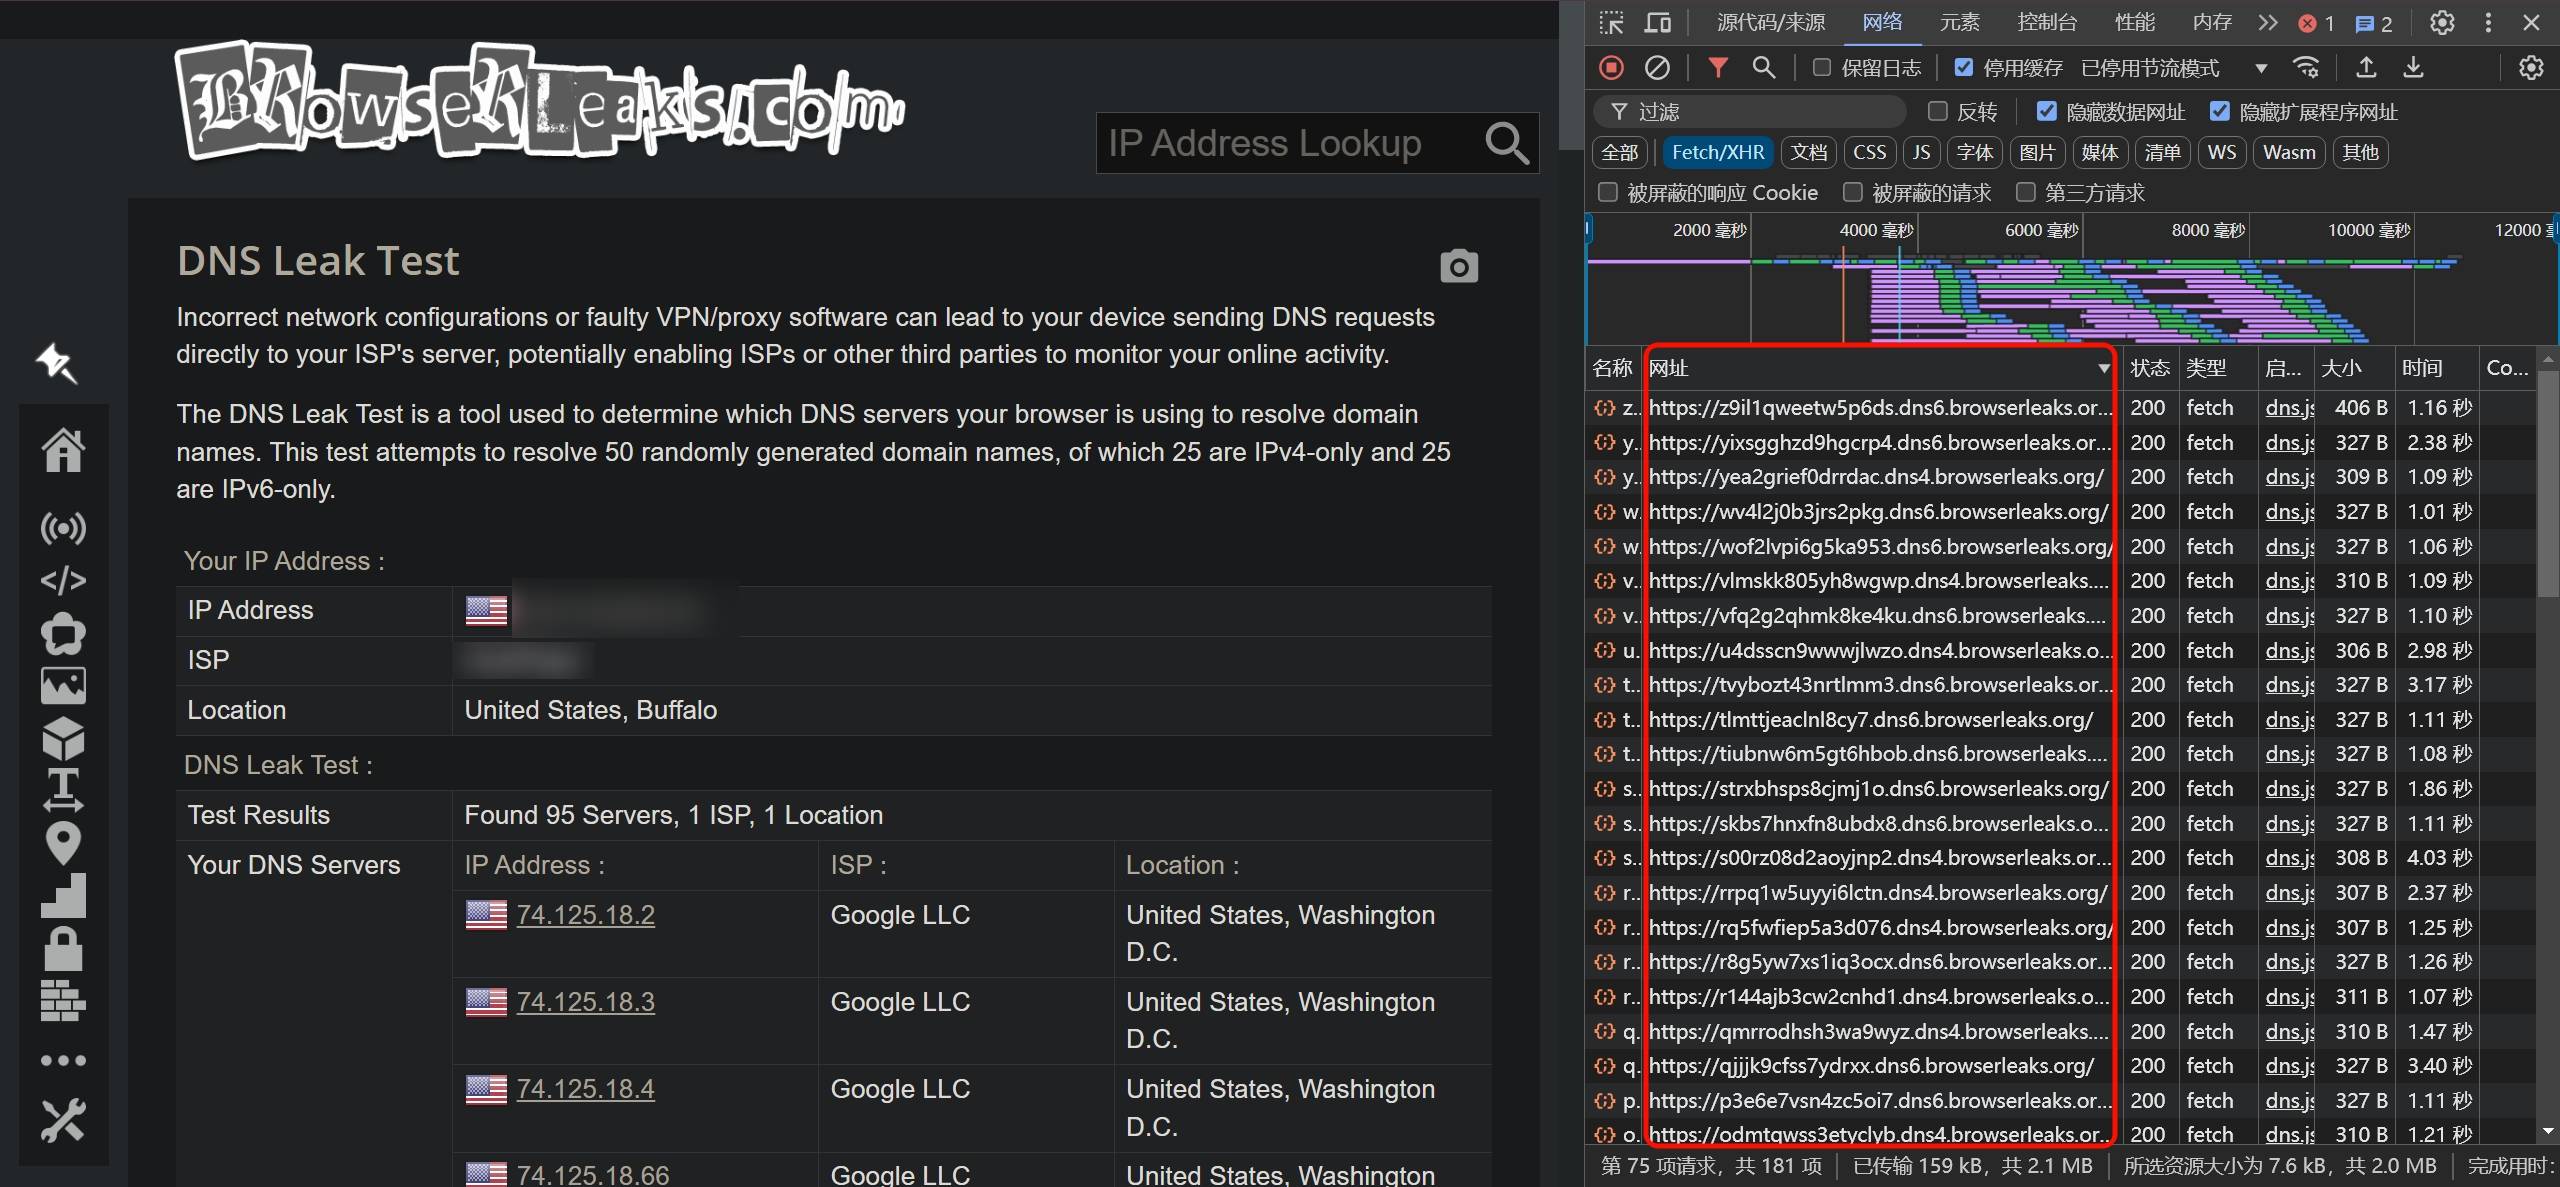Open DNS server link 74.125.18.2
2560x1187 pixels.
click(x=585, y=915)
